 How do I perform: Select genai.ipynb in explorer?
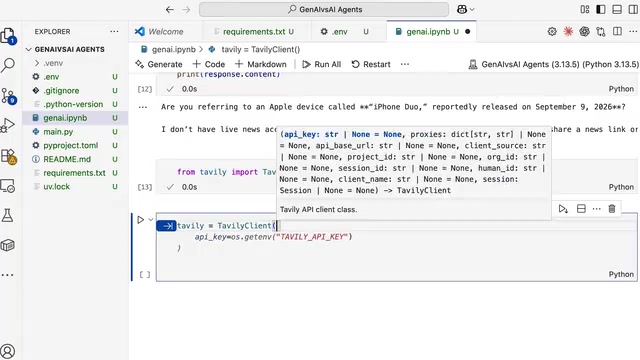[75, 118]
